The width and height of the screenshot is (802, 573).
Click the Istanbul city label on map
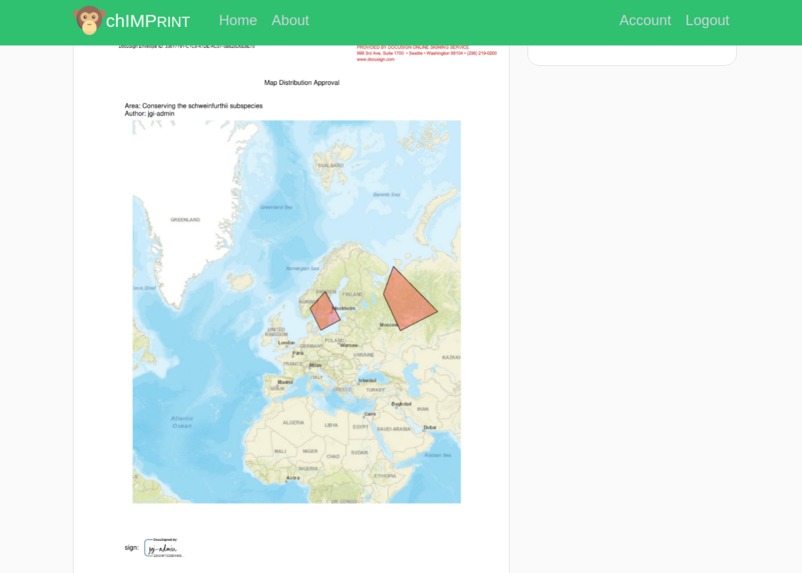[368, 380]
